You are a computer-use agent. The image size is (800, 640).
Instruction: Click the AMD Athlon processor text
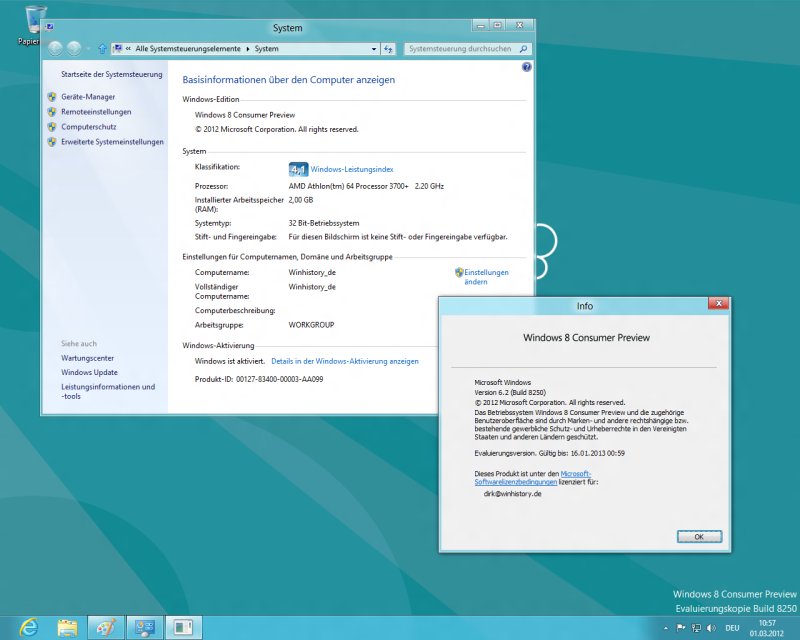coord(366,186)
